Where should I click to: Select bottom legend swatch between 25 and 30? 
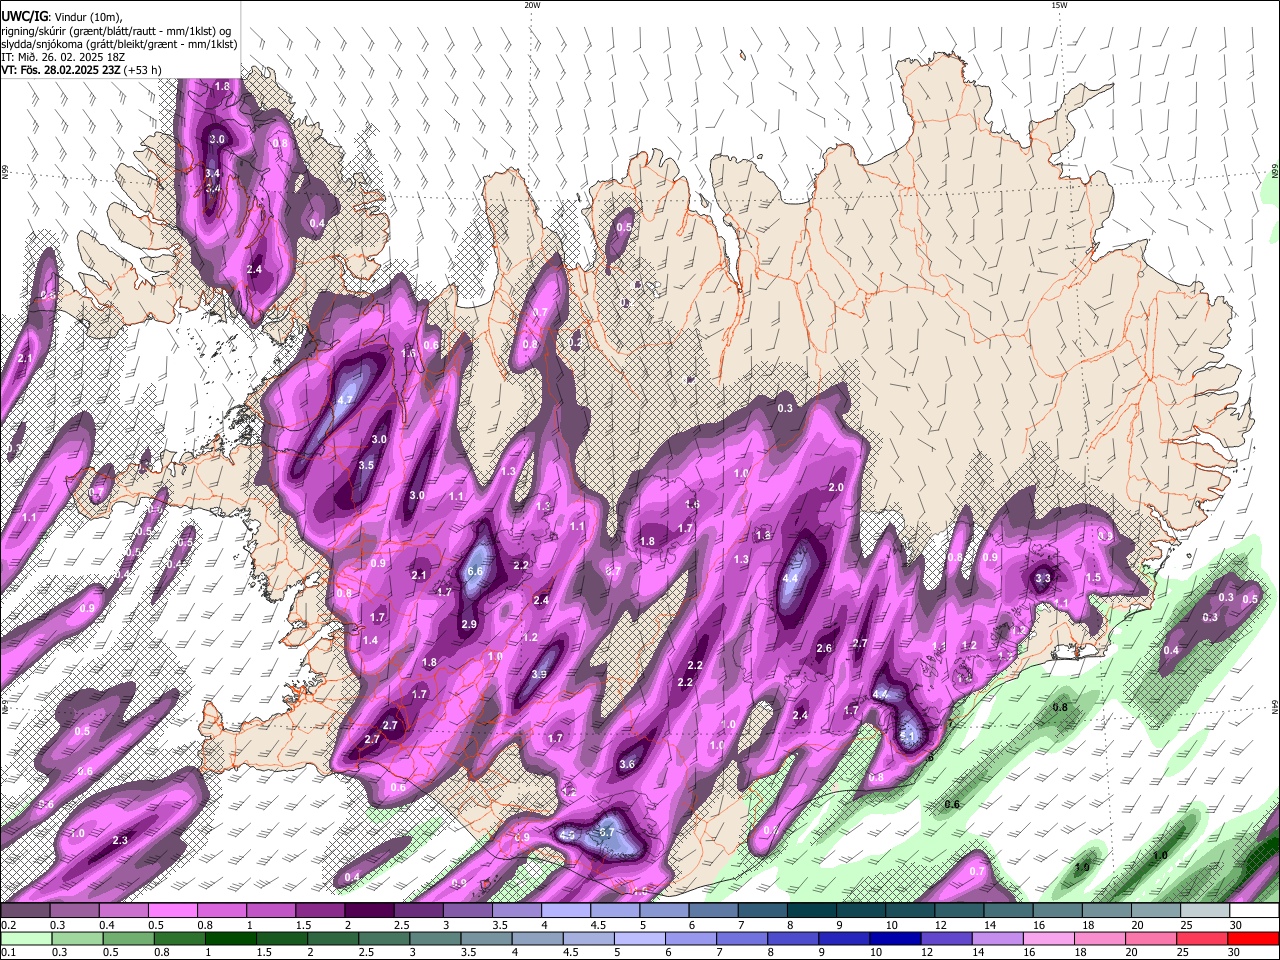tap(1204, 938)
